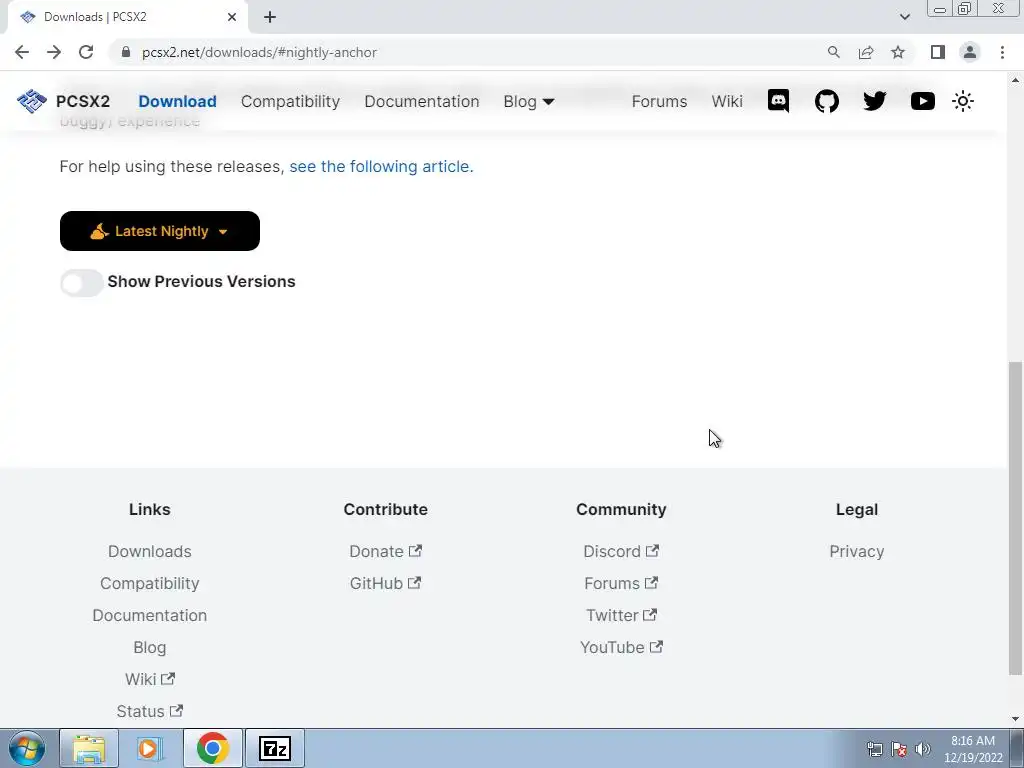
Task: Open the footer YouTube link
Action: [x=621, y=647]
